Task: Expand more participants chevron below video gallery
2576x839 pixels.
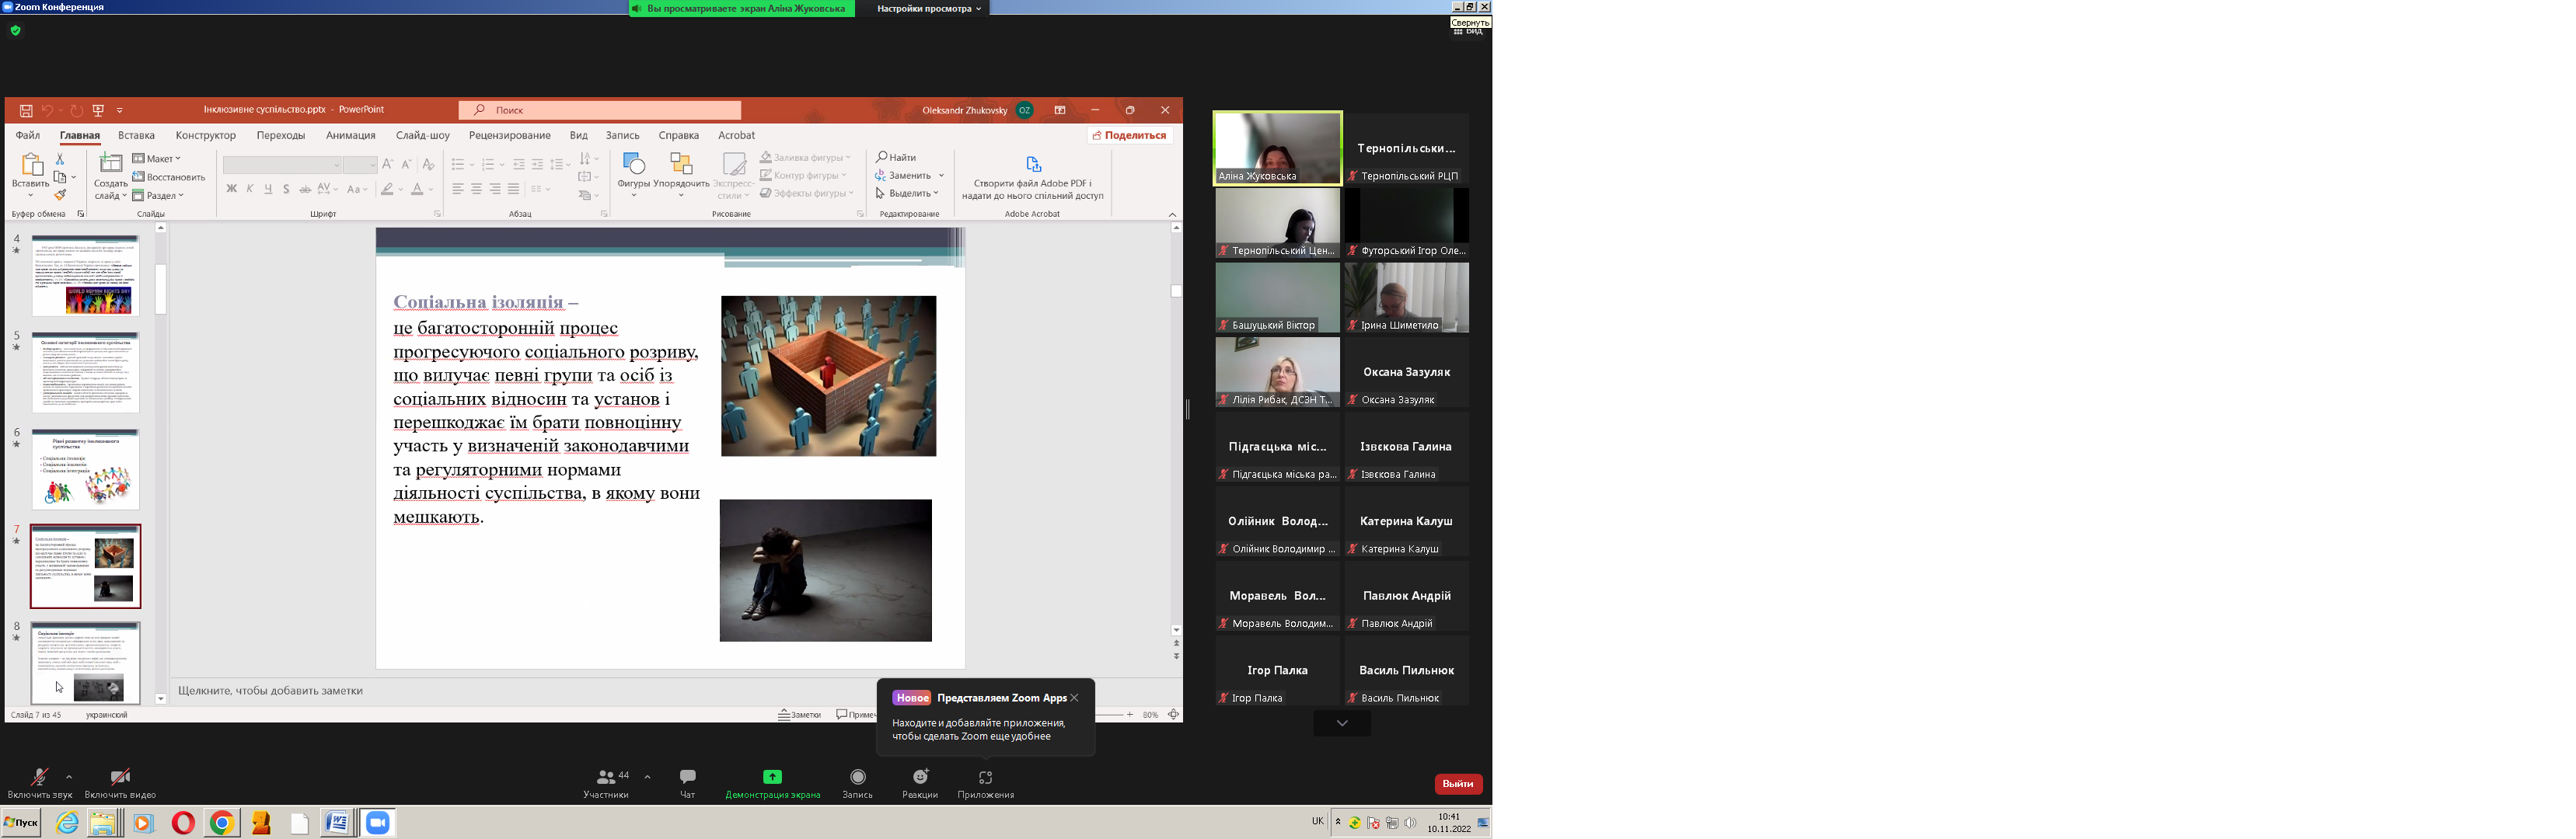Action: click(x=1342, y=723)
